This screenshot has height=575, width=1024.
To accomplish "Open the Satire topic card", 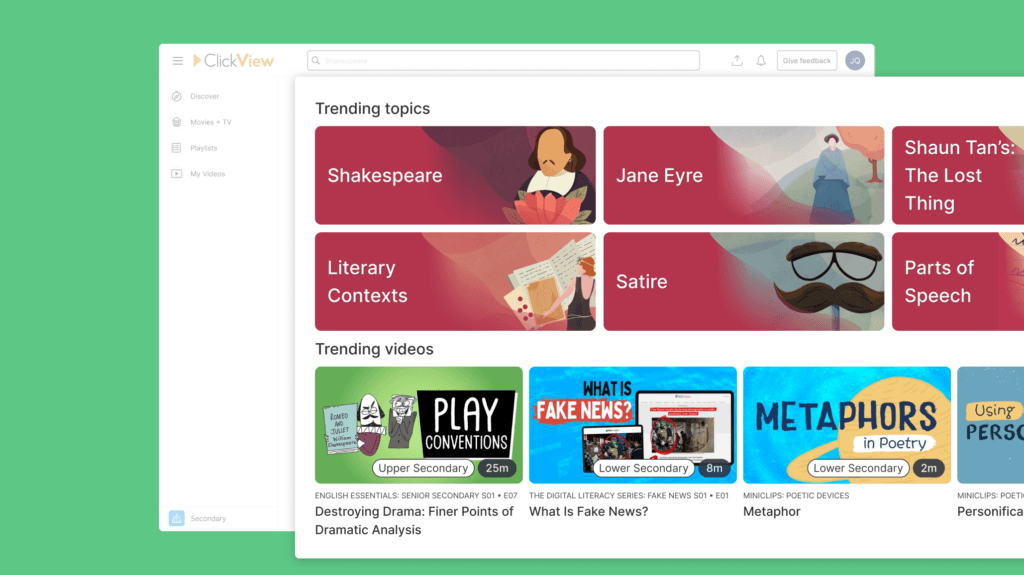I will click(x=743, y=281).
